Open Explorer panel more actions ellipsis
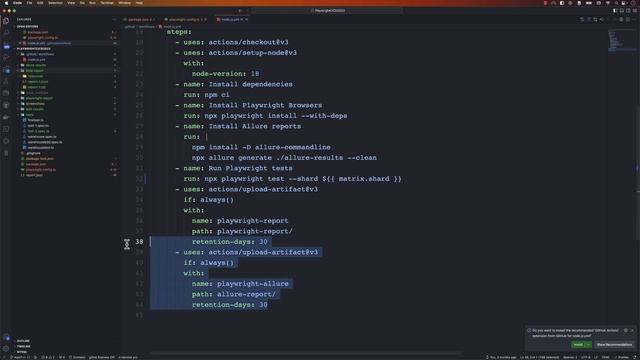 coord(114,19)
